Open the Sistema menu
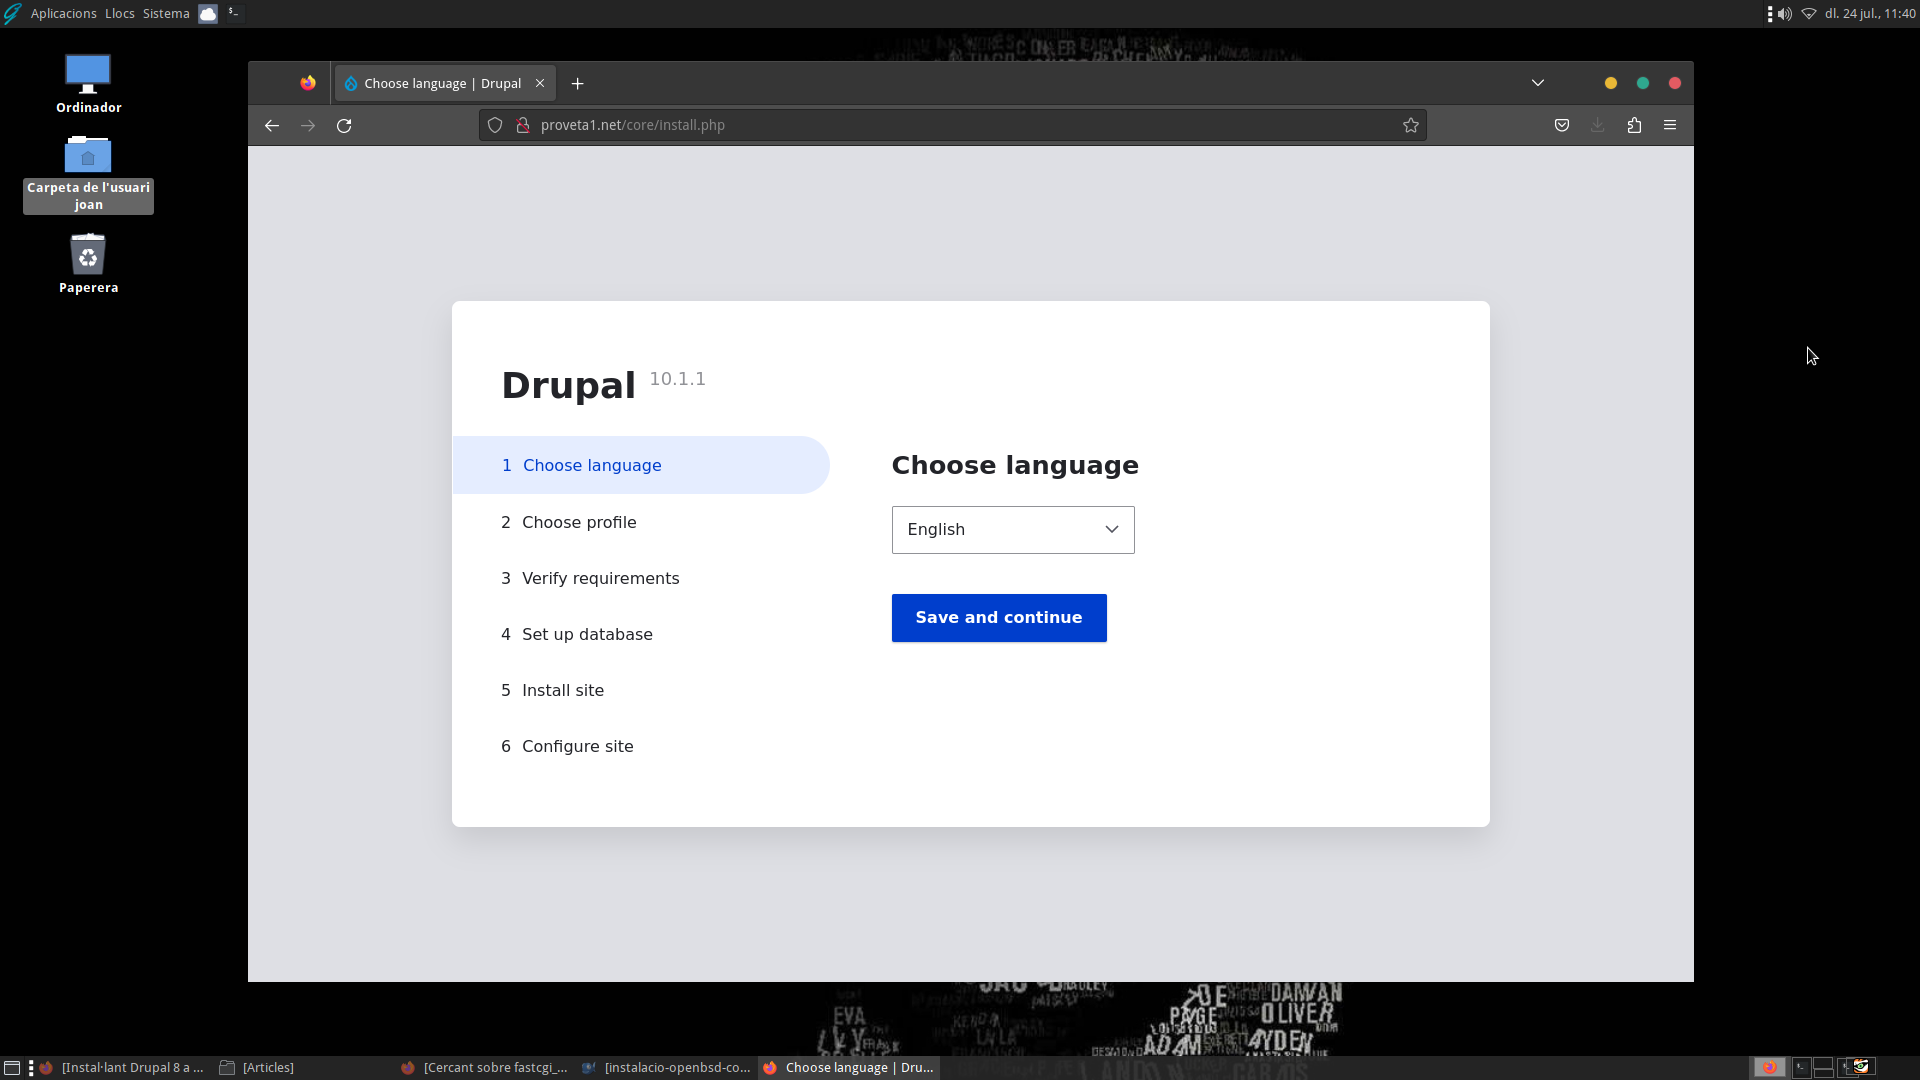 click(x=166, y=14)
